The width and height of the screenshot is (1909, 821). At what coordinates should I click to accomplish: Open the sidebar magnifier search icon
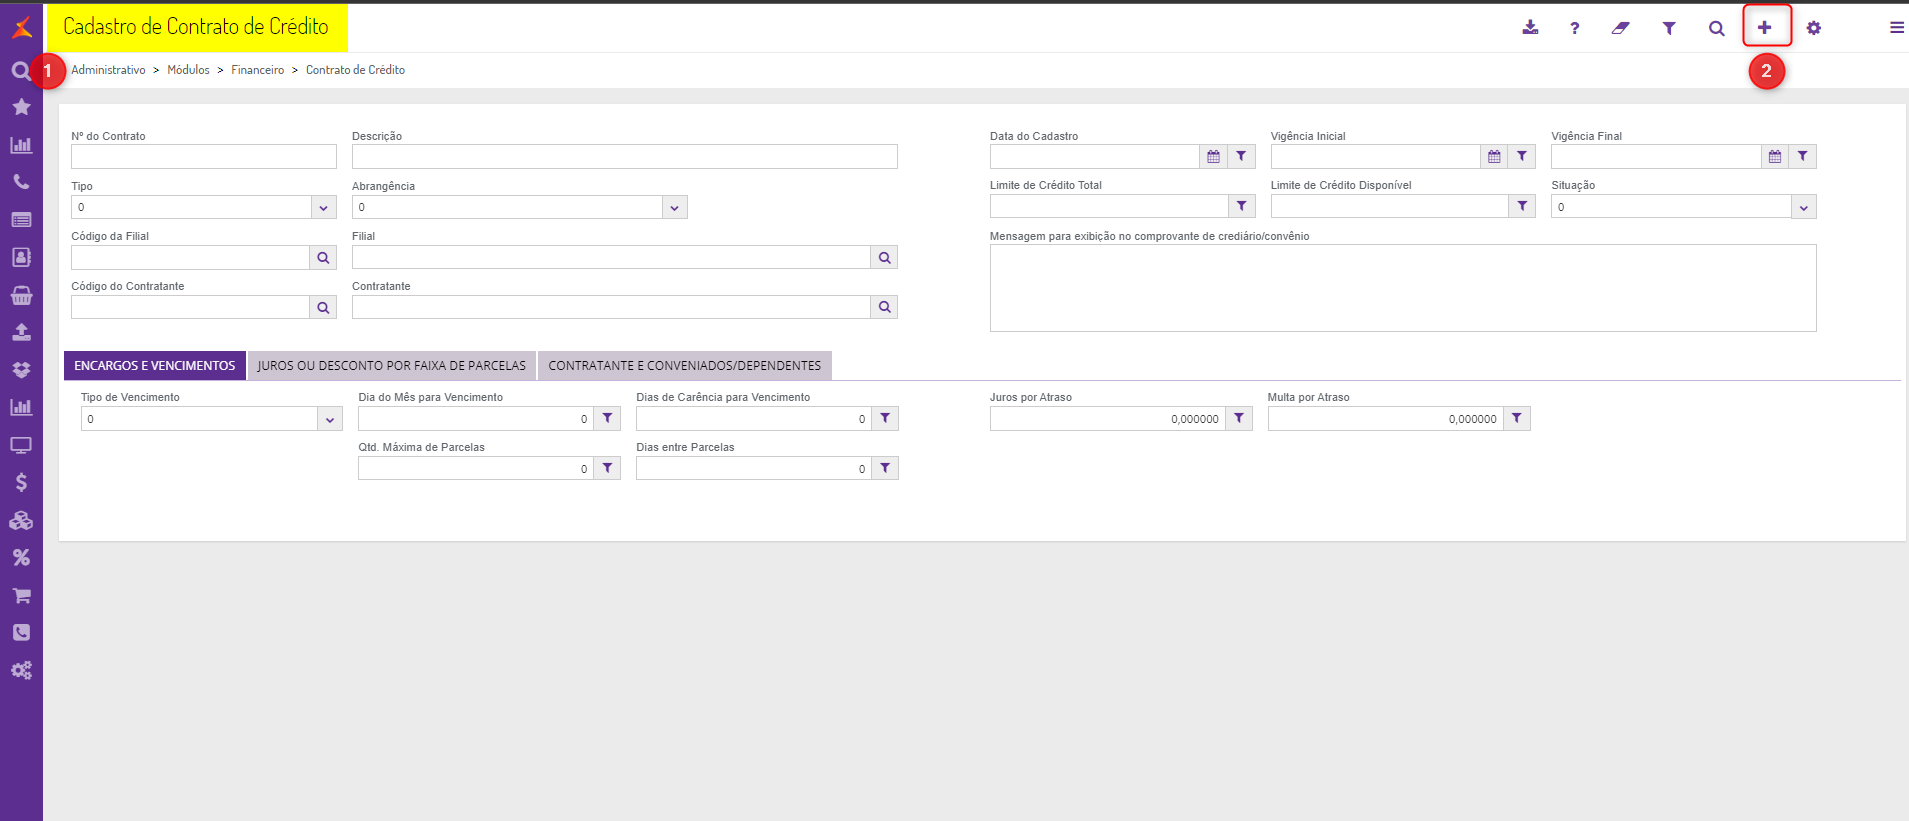click(x=20, y=71)
